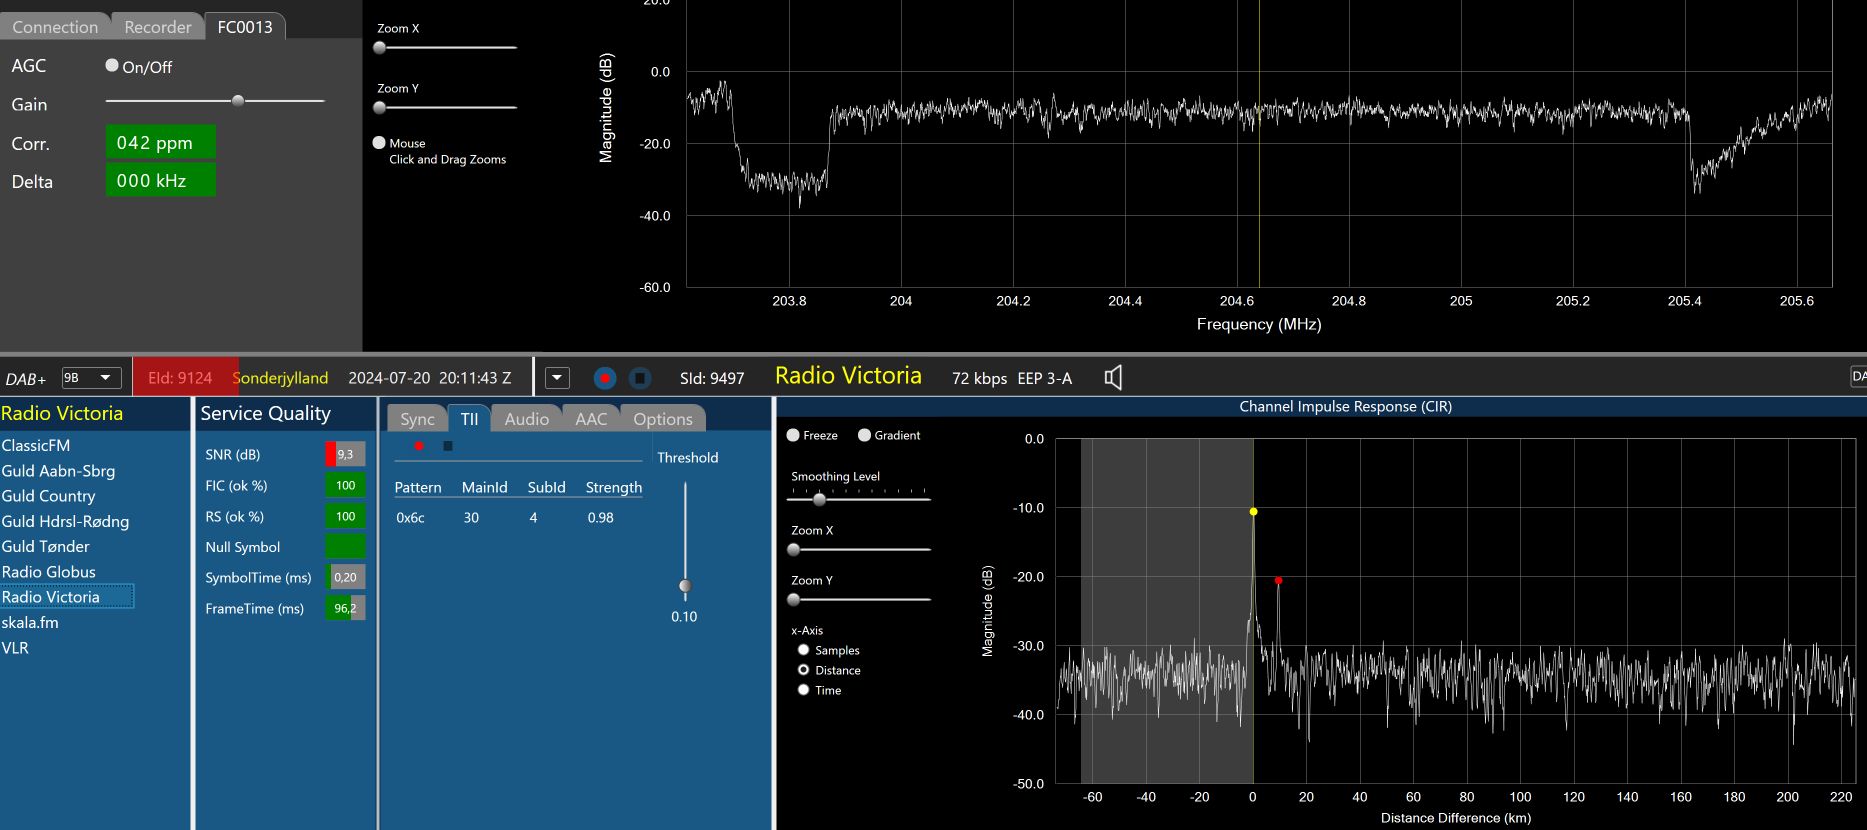Mute audio with the speaker icon
This screenshot has width=1867, height=830.
coord(1113,377)
